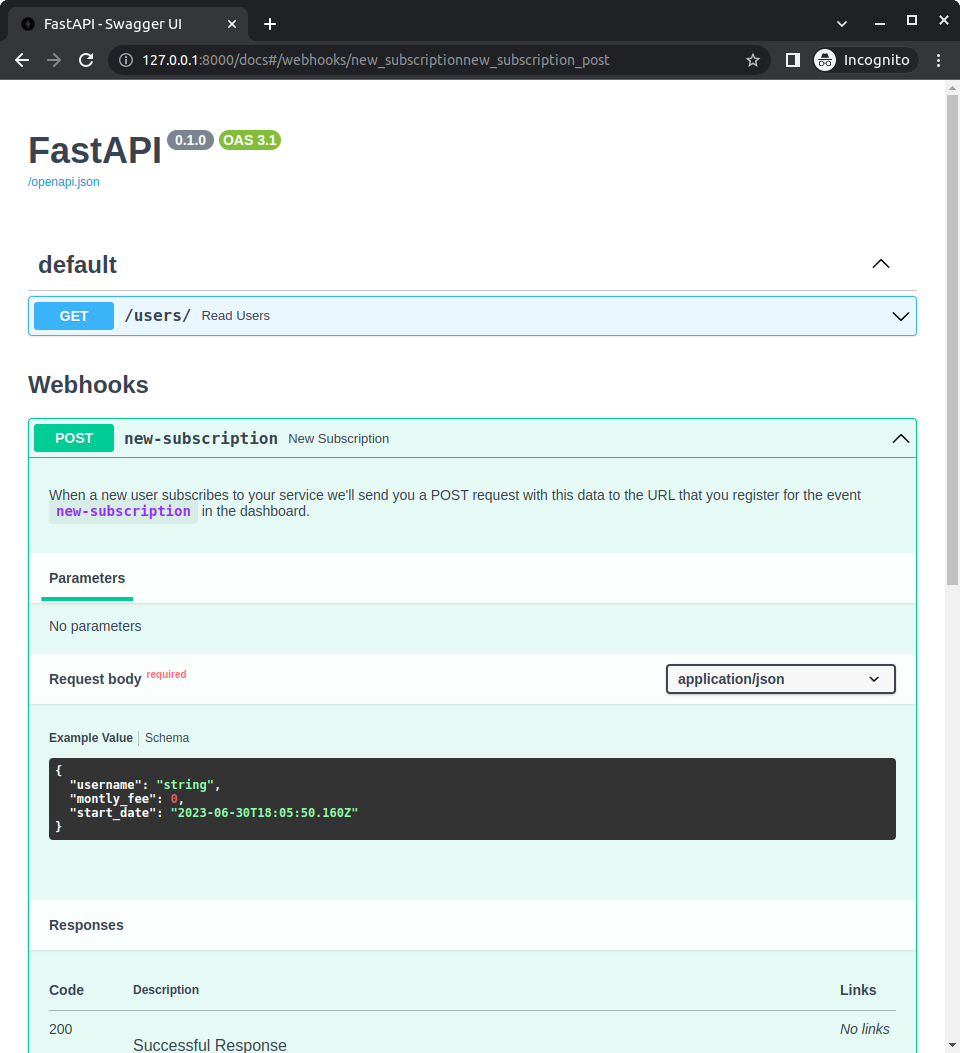Click inside the browser address bar
Image resolution: width=960 pixels, height=1053 pixels.
[x=400, y=60]
